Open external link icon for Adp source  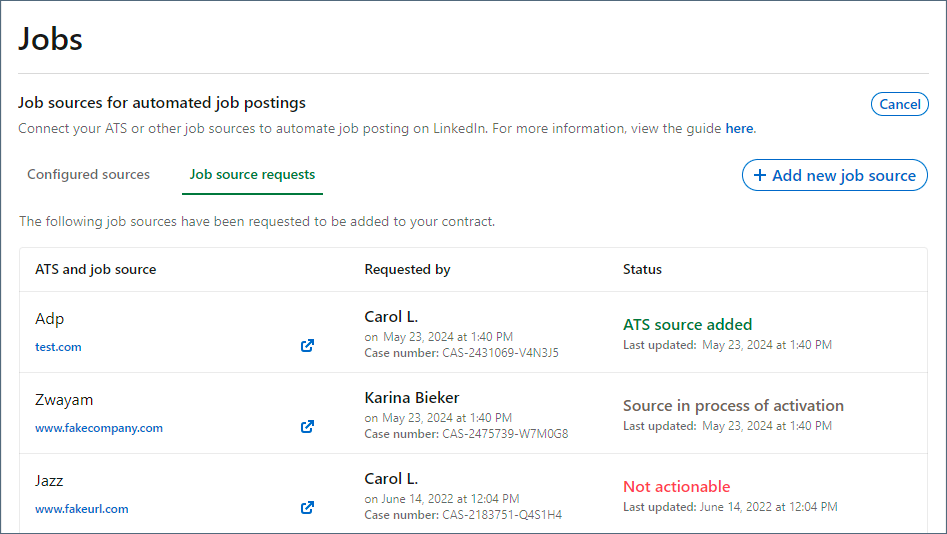coord(307,346)
